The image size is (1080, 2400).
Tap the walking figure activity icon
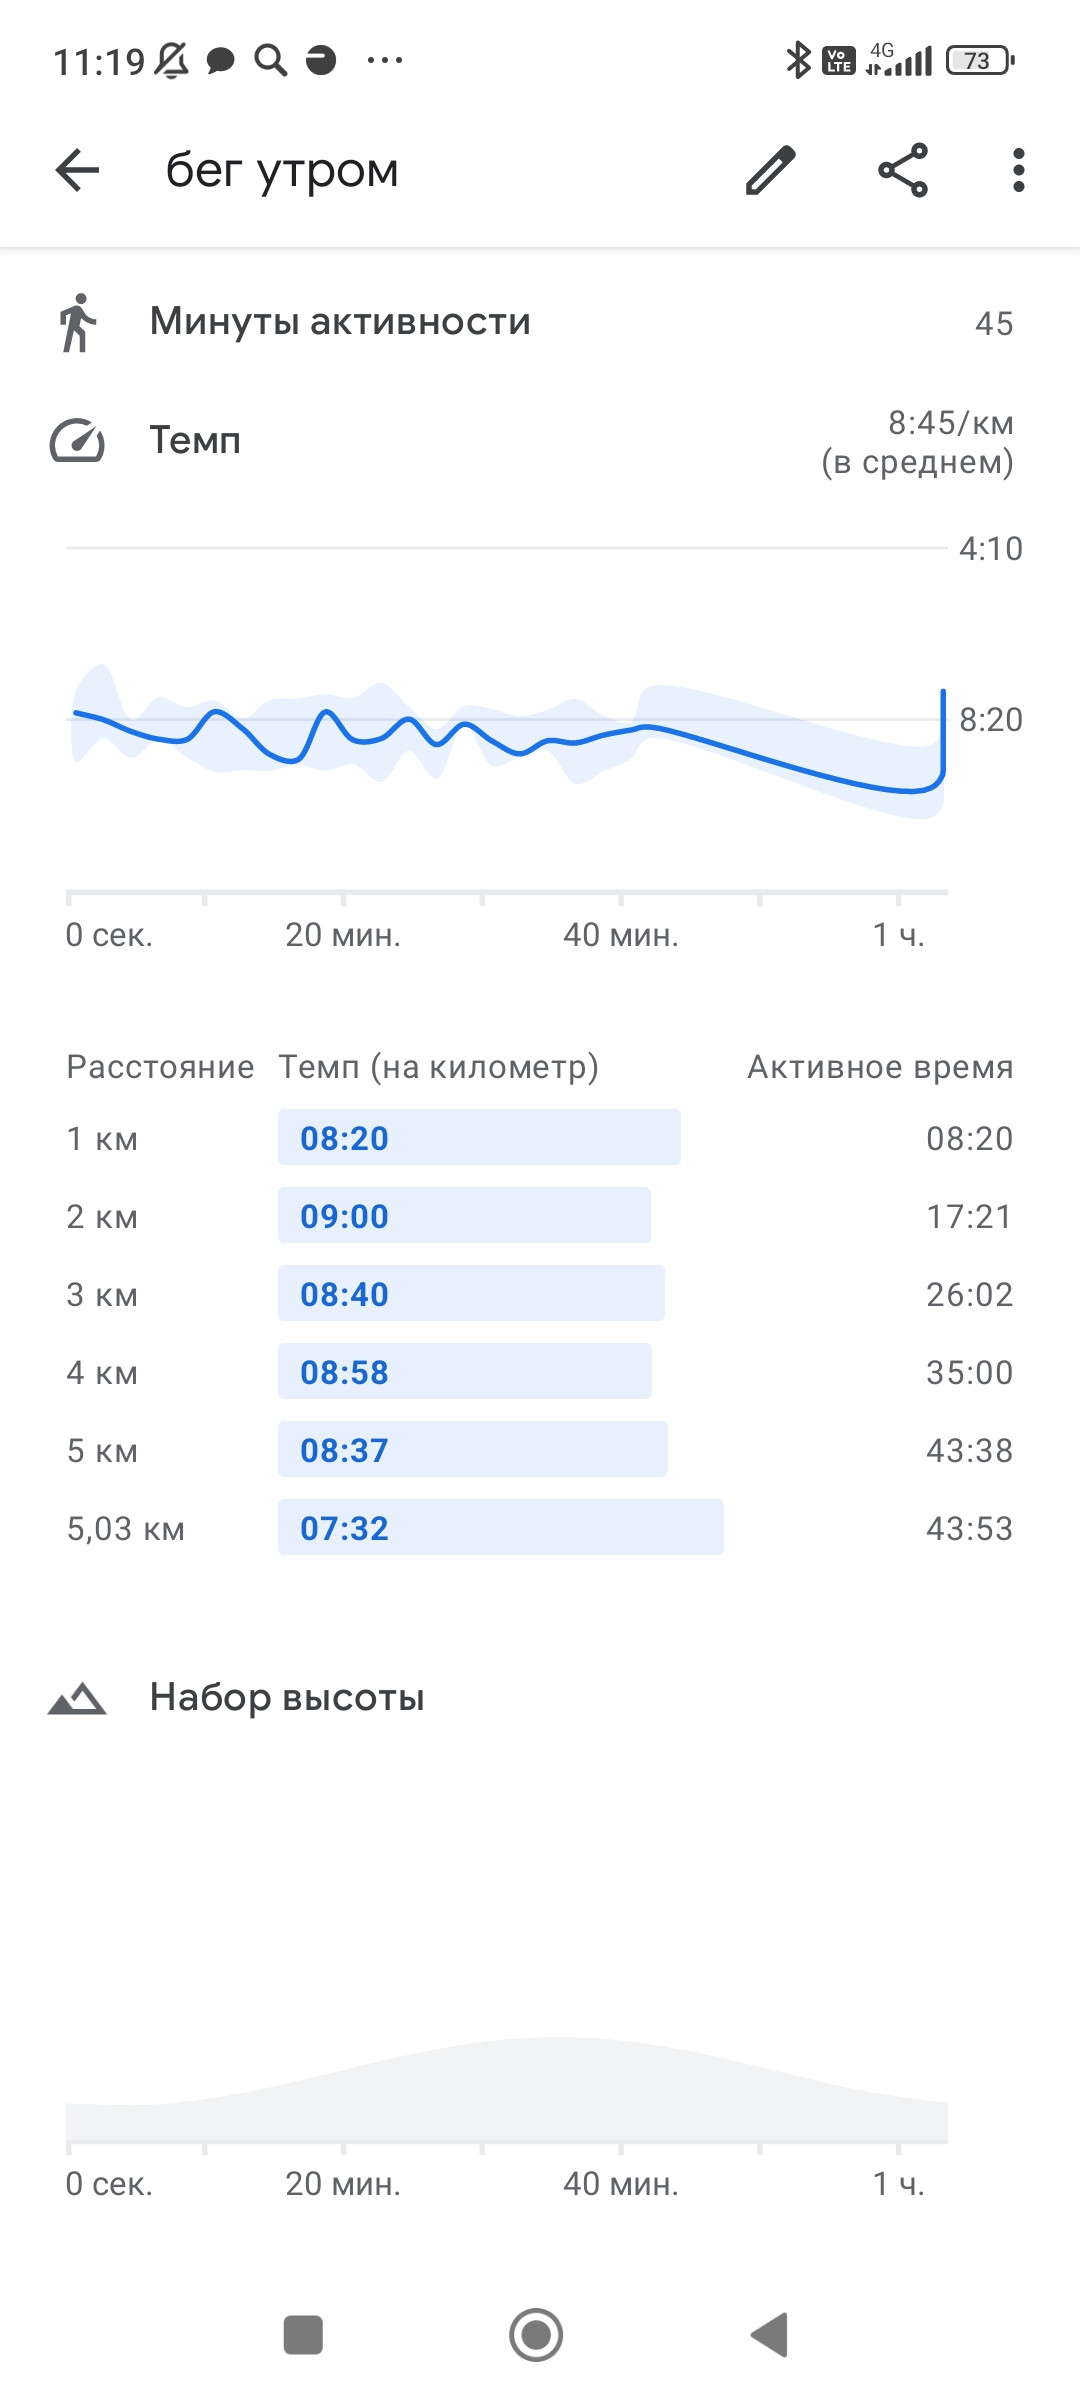pos(77,322)
